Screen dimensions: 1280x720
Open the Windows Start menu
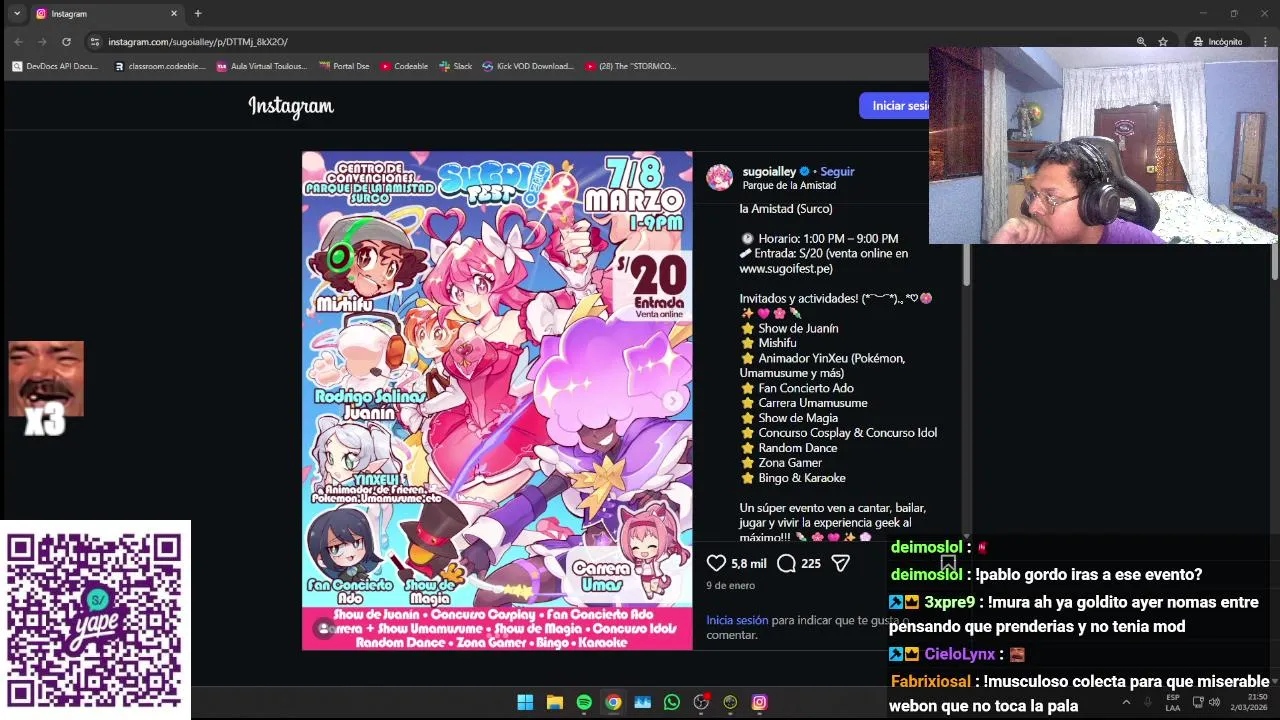click(525, 702)
